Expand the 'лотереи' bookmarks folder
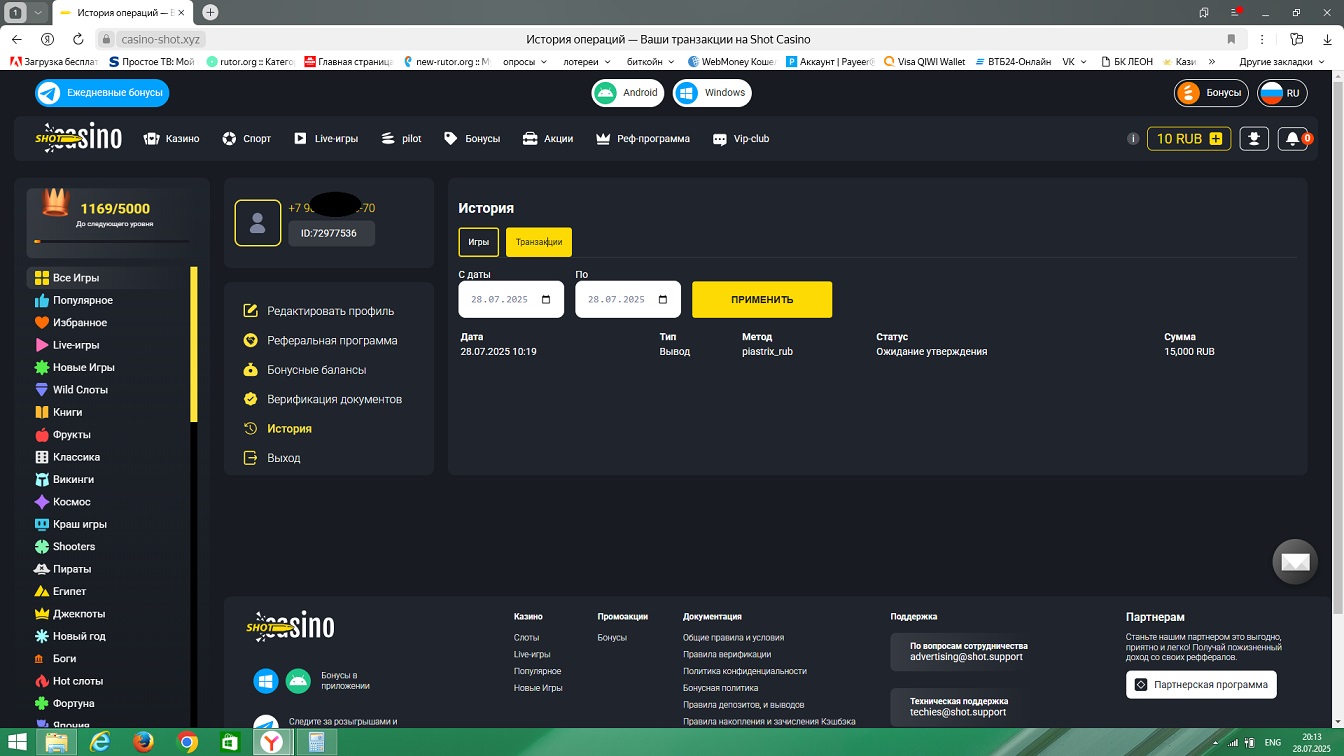Screen dimensions: 1344x756 [x=586, y=61]
